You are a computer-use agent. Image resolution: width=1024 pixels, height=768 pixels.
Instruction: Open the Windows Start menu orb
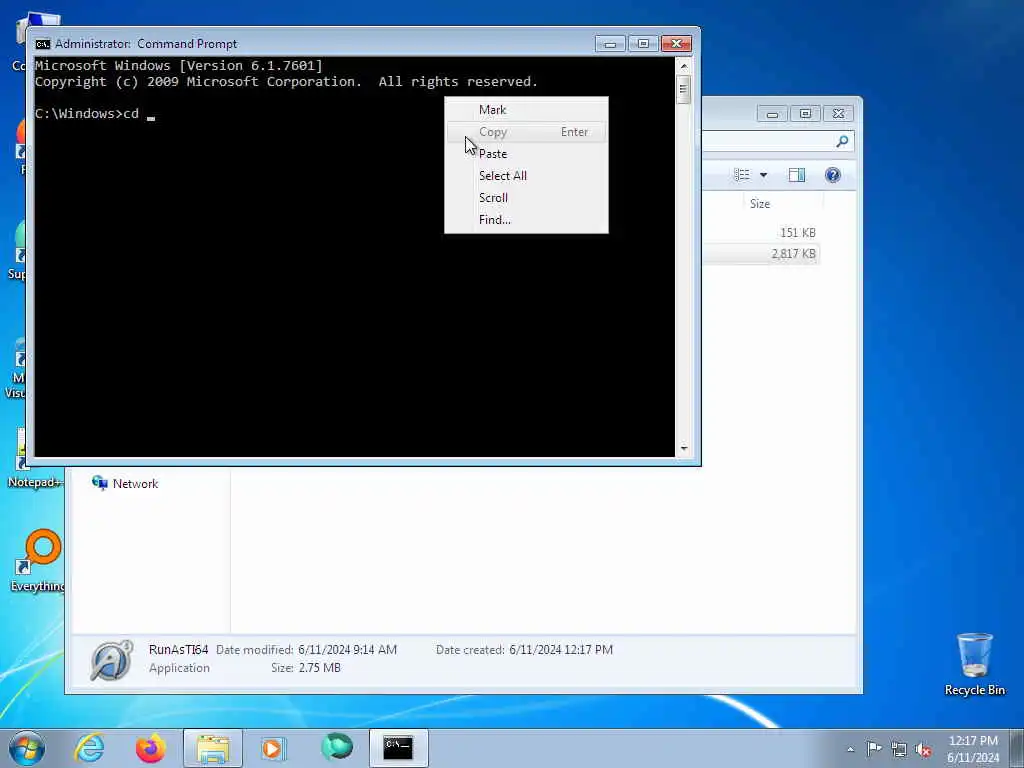pyautogui.click(x=27, y=748)
